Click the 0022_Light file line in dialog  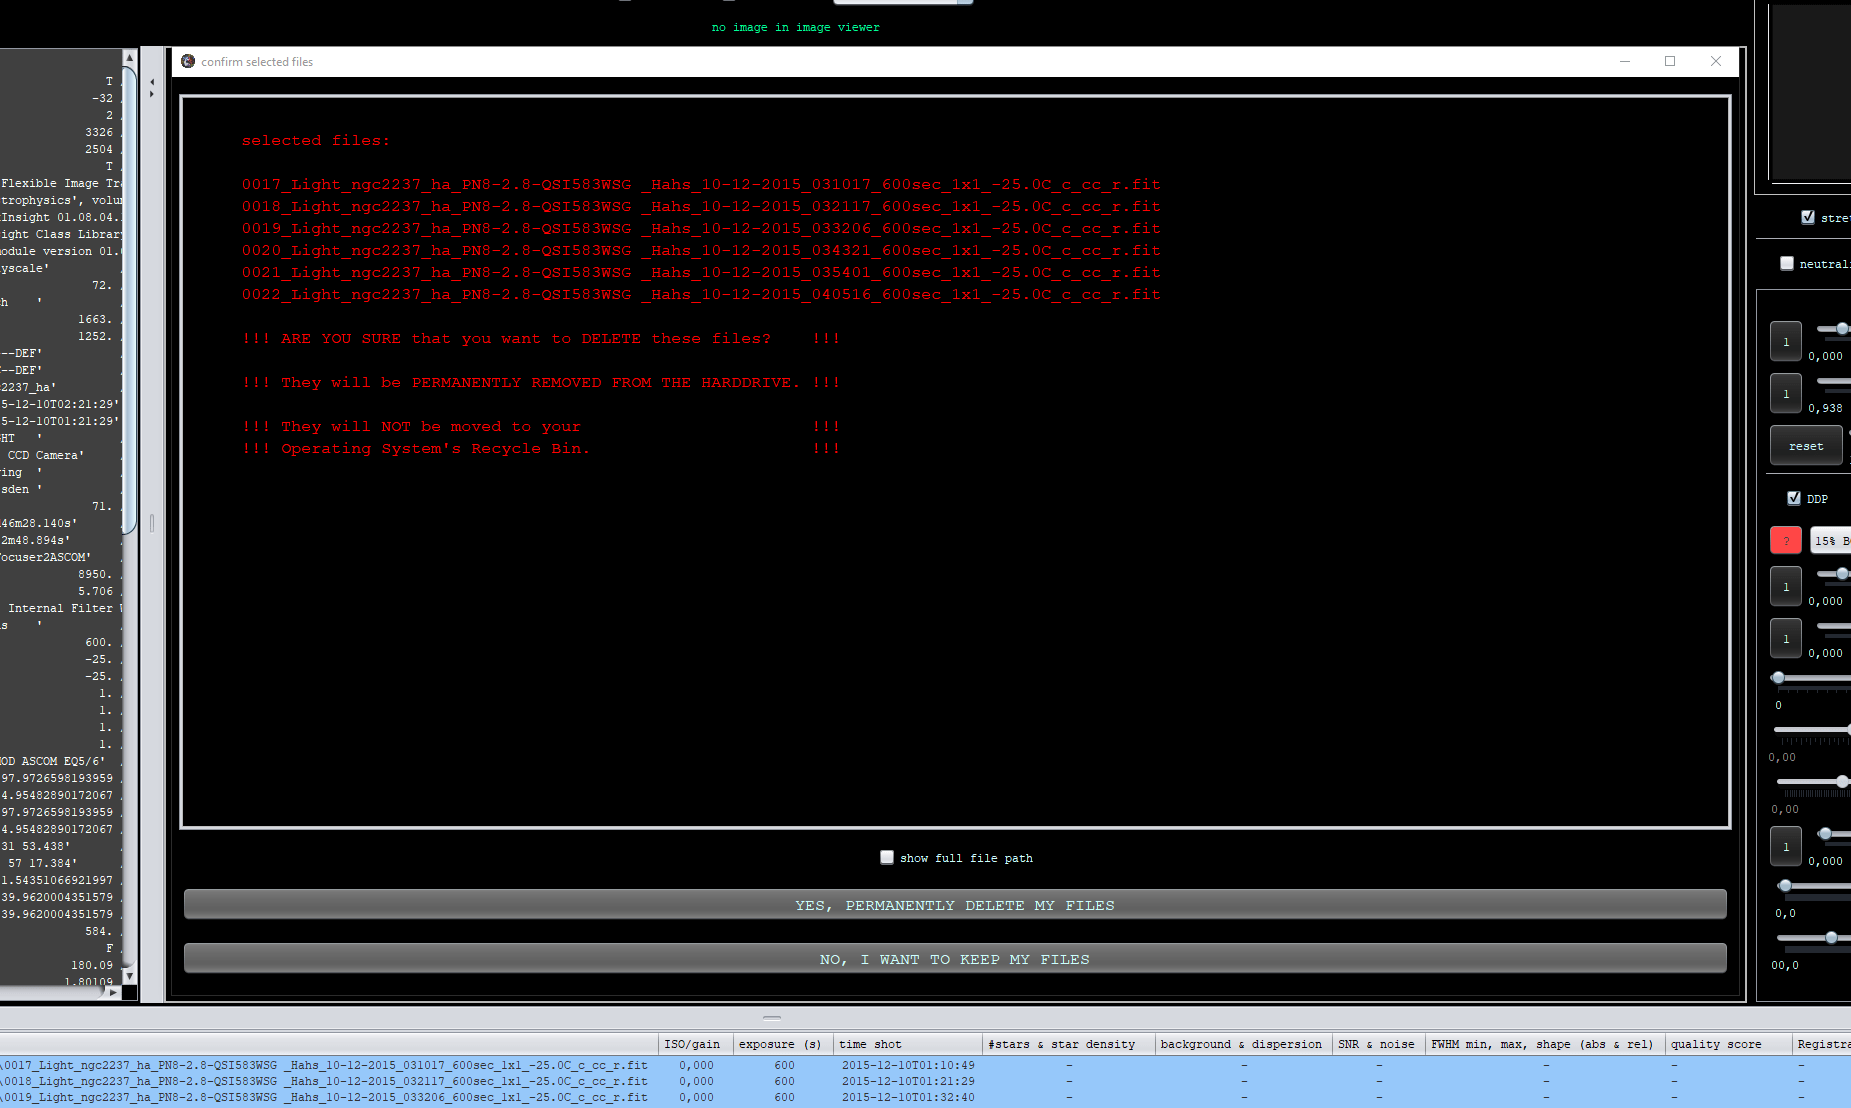coord(701,295)
